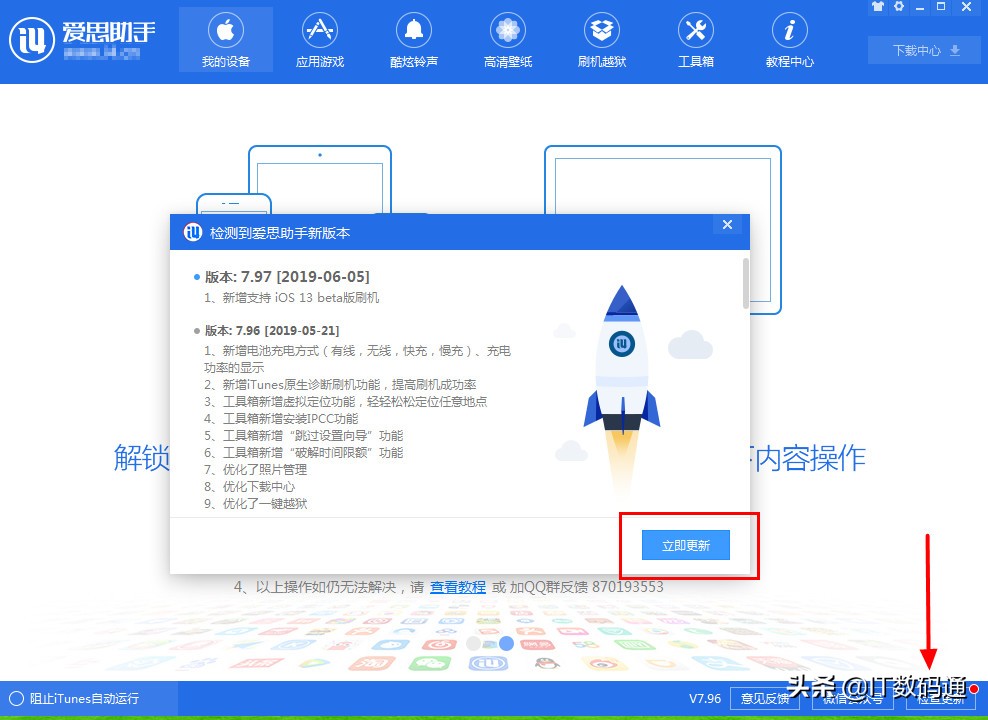Click the line 优化了一键越狱
The width and height of the screenshot is (988, 720).
pos(256,503)
